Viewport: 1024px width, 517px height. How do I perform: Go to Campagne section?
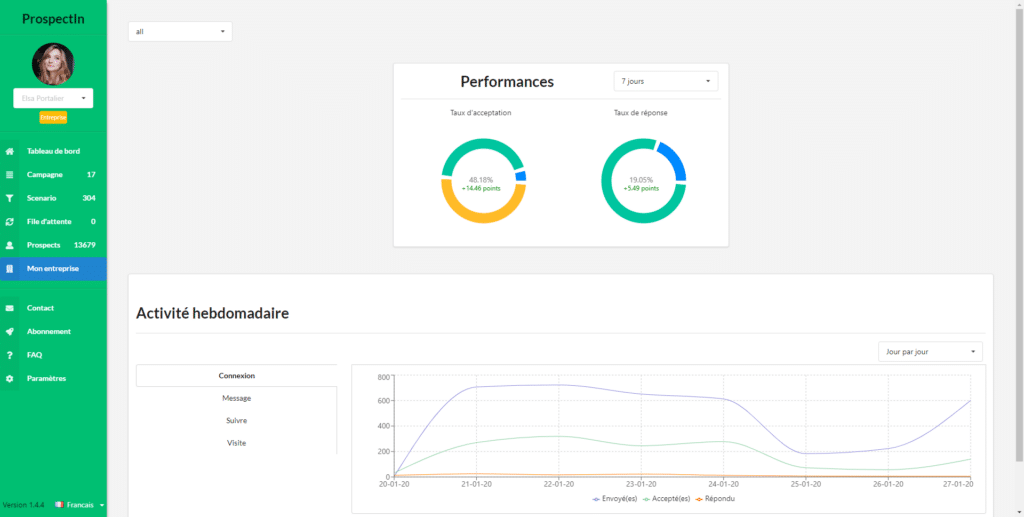point(54,175)
